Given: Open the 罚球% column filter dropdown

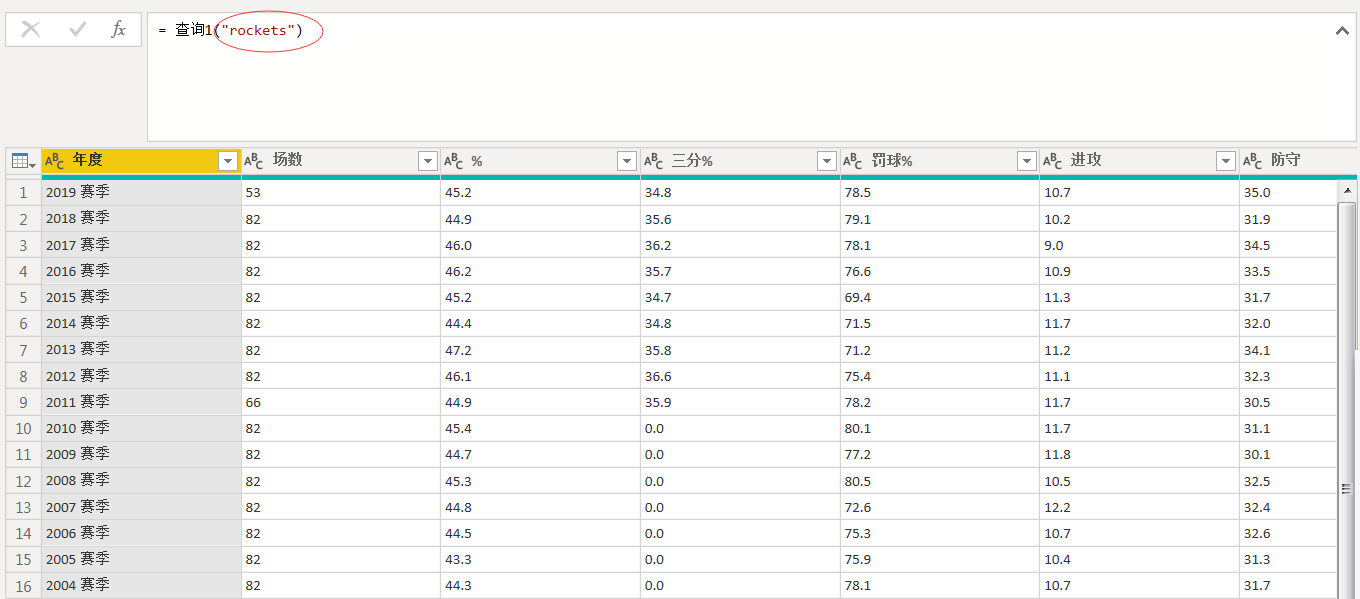Looking at the screenshot, I should 1026,161.
